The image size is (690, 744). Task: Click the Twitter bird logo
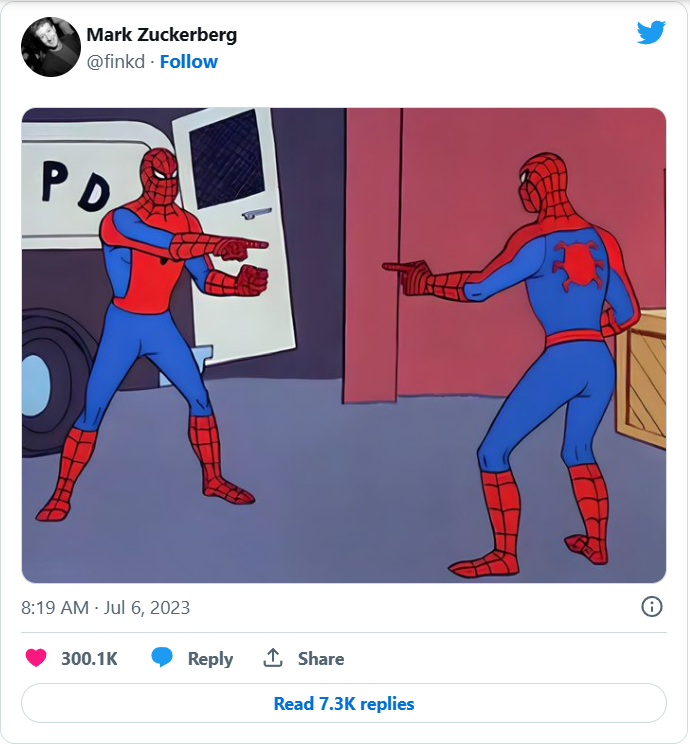[x=651, y=33]
